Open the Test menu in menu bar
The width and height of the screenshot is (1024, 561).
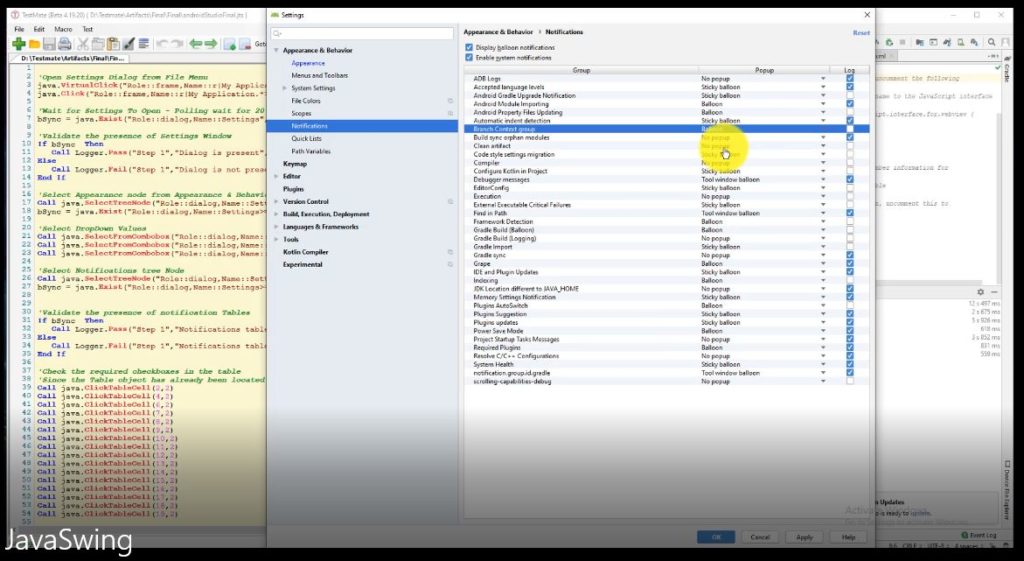click(87, 29)
